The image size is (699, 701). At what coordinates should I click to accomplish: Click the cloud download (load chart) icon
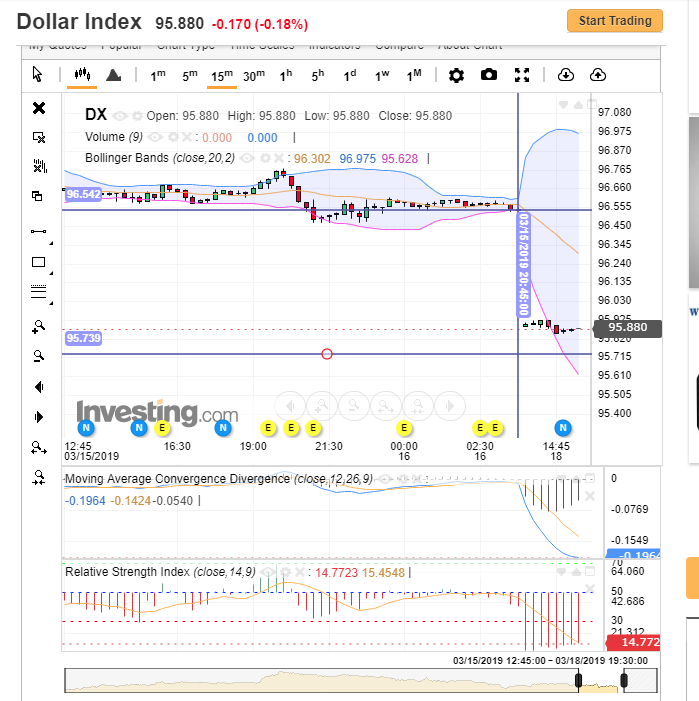(566, 75)
